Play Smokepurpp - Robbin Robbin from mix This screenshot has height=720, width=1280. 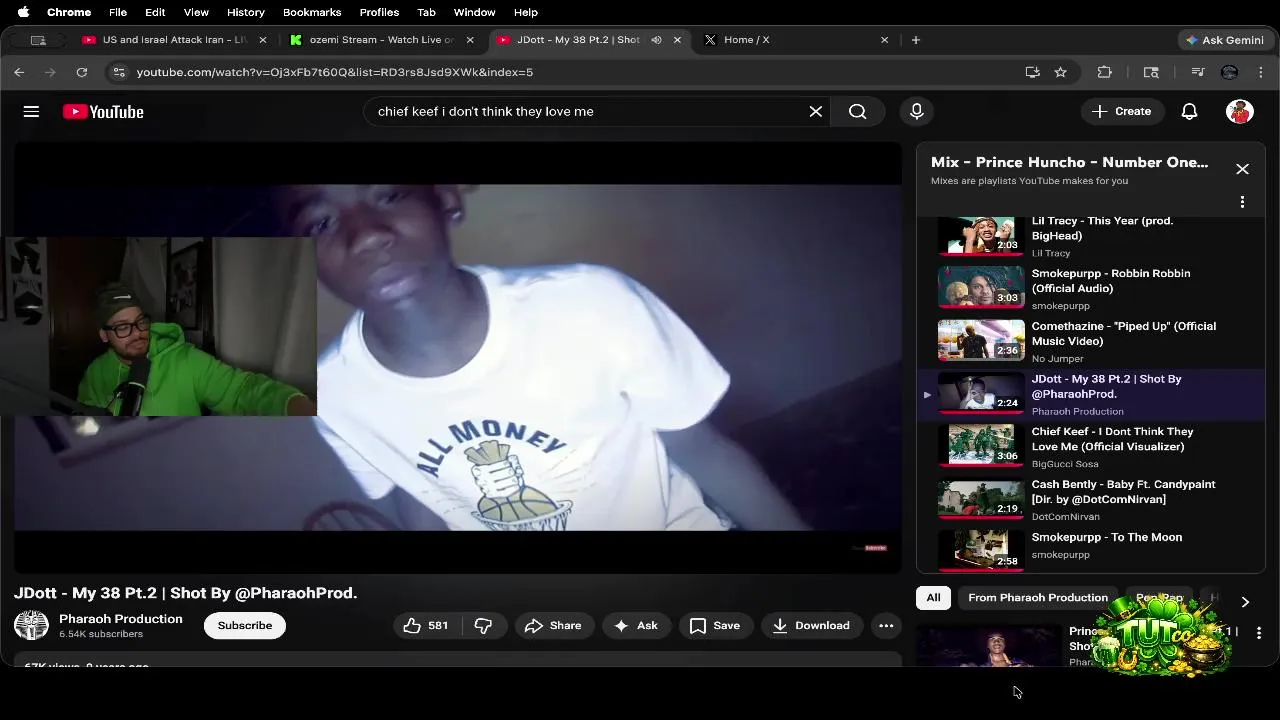(x=1090, y=289)
